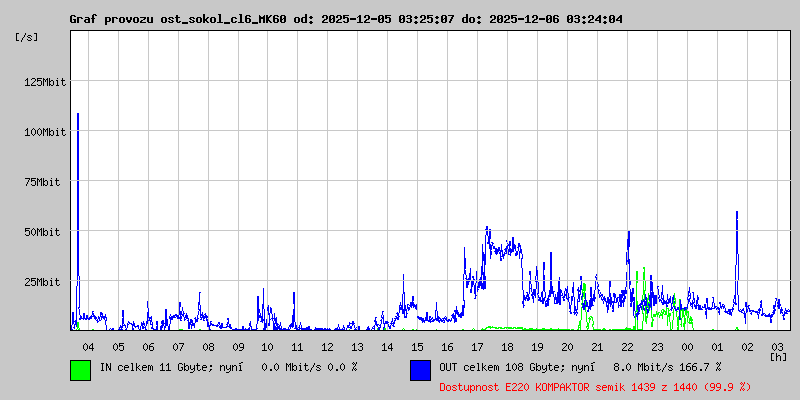Click the [/s] unit label
The height and width of the screenshot is (400, 800).
coord(27,36)
